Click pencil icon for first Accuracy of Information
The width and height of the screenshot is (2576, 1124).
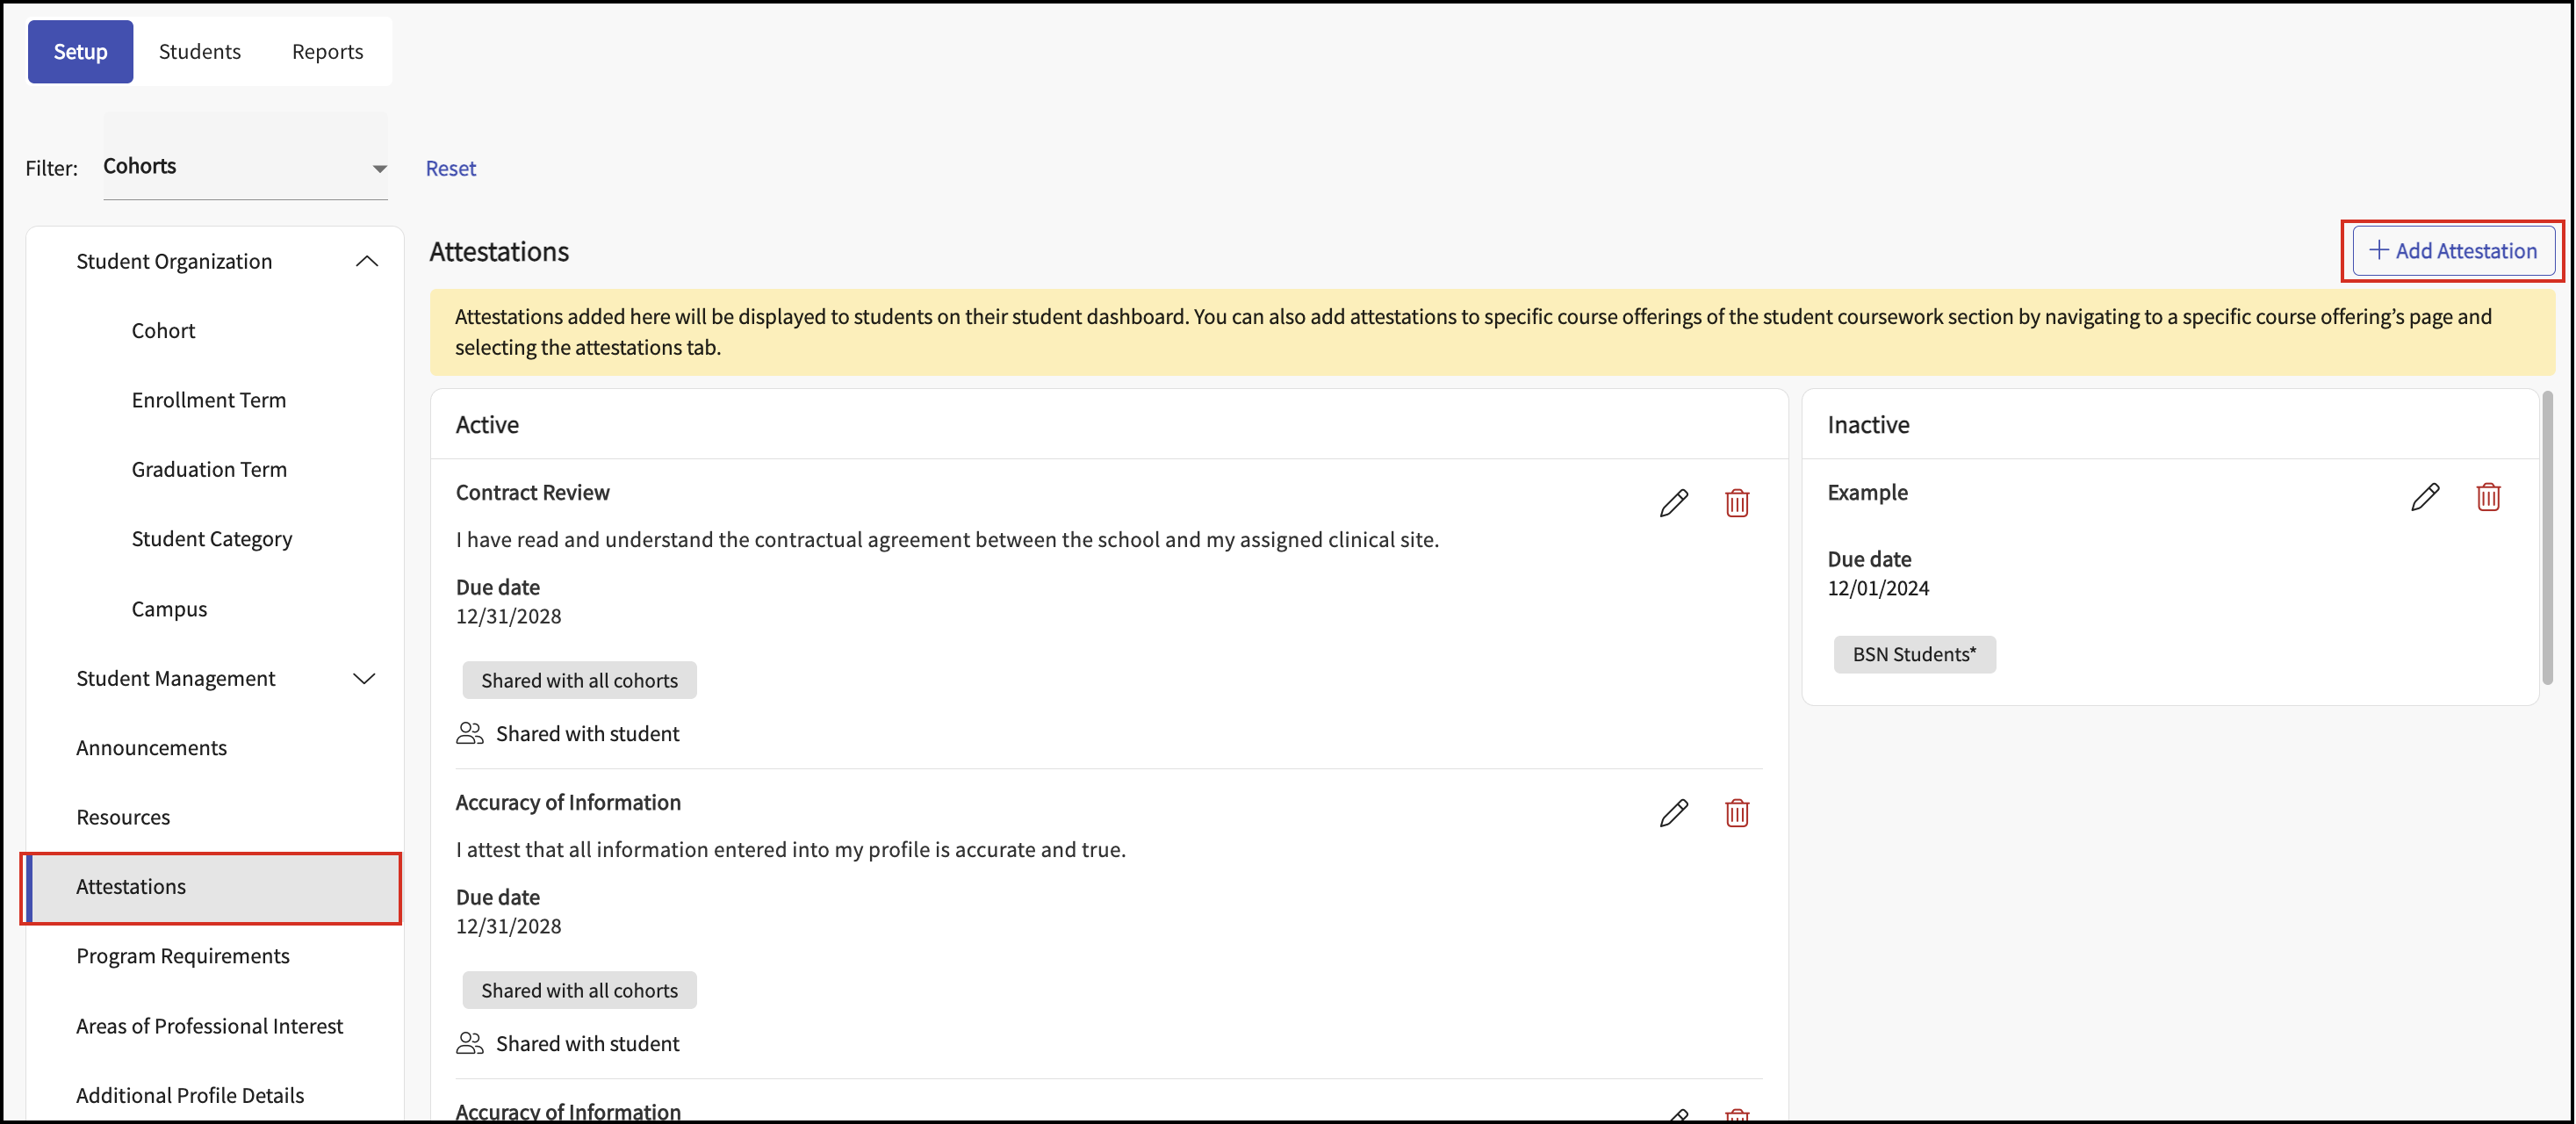pyautogui.click(x=1673, y=812)
